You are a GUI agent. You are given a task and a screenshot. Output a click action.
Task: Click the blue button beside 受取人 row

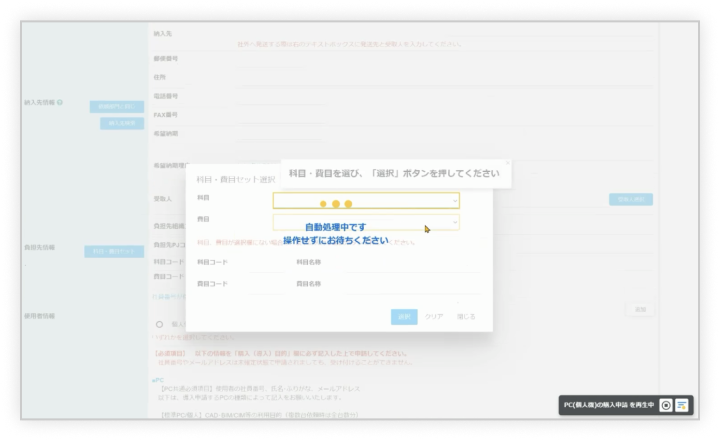(x=630, y=199)
